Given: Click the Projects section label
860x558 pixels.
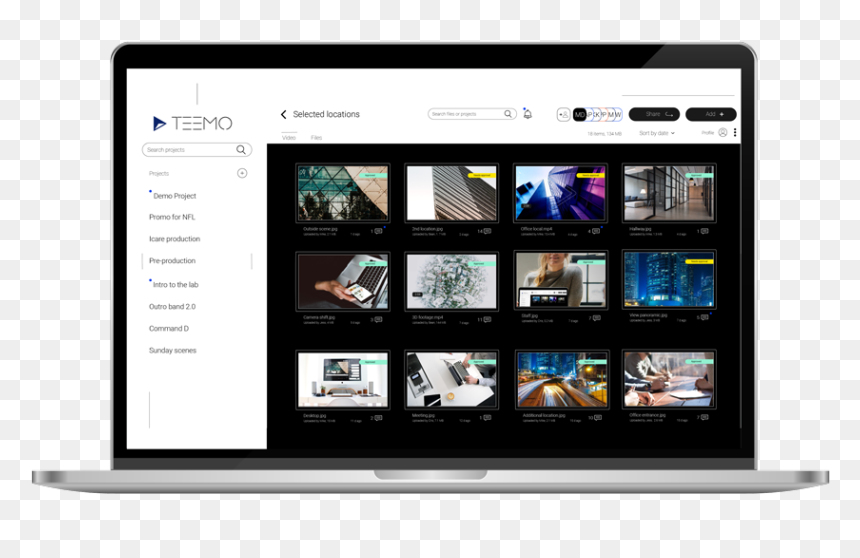Looking at the screenshot, I should point(159,173).
